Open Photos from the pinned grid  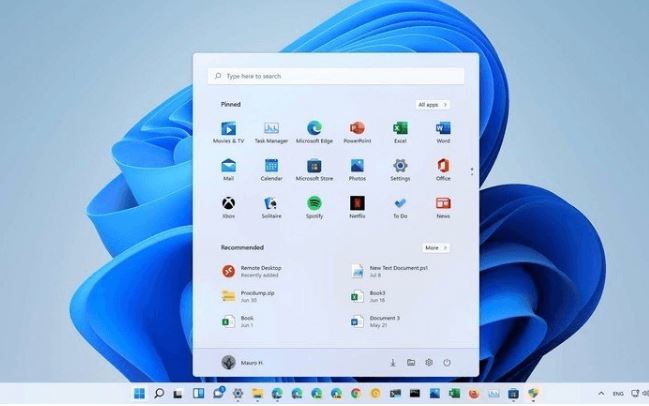(x=357, y=170)
